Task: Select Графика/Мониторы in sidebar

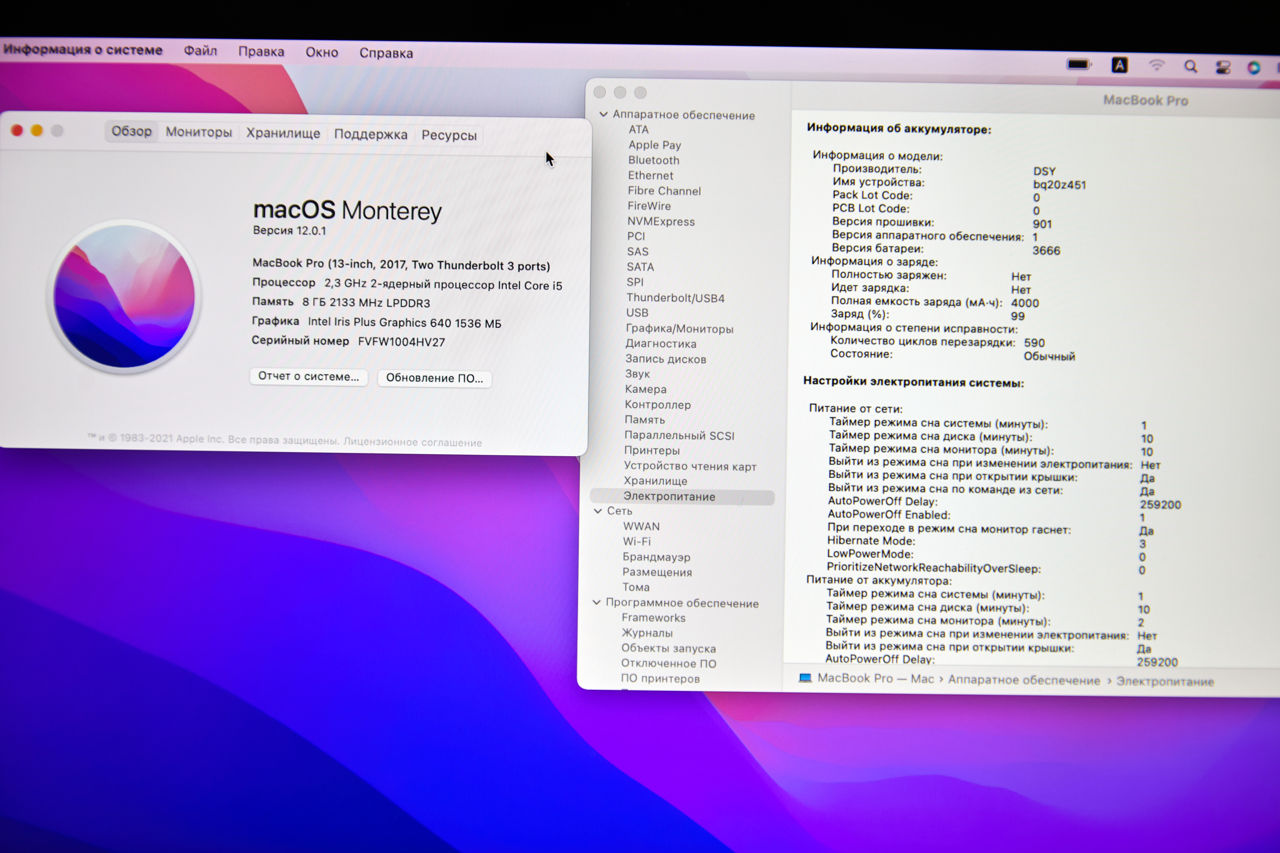Action: click(x=680, y=329)
